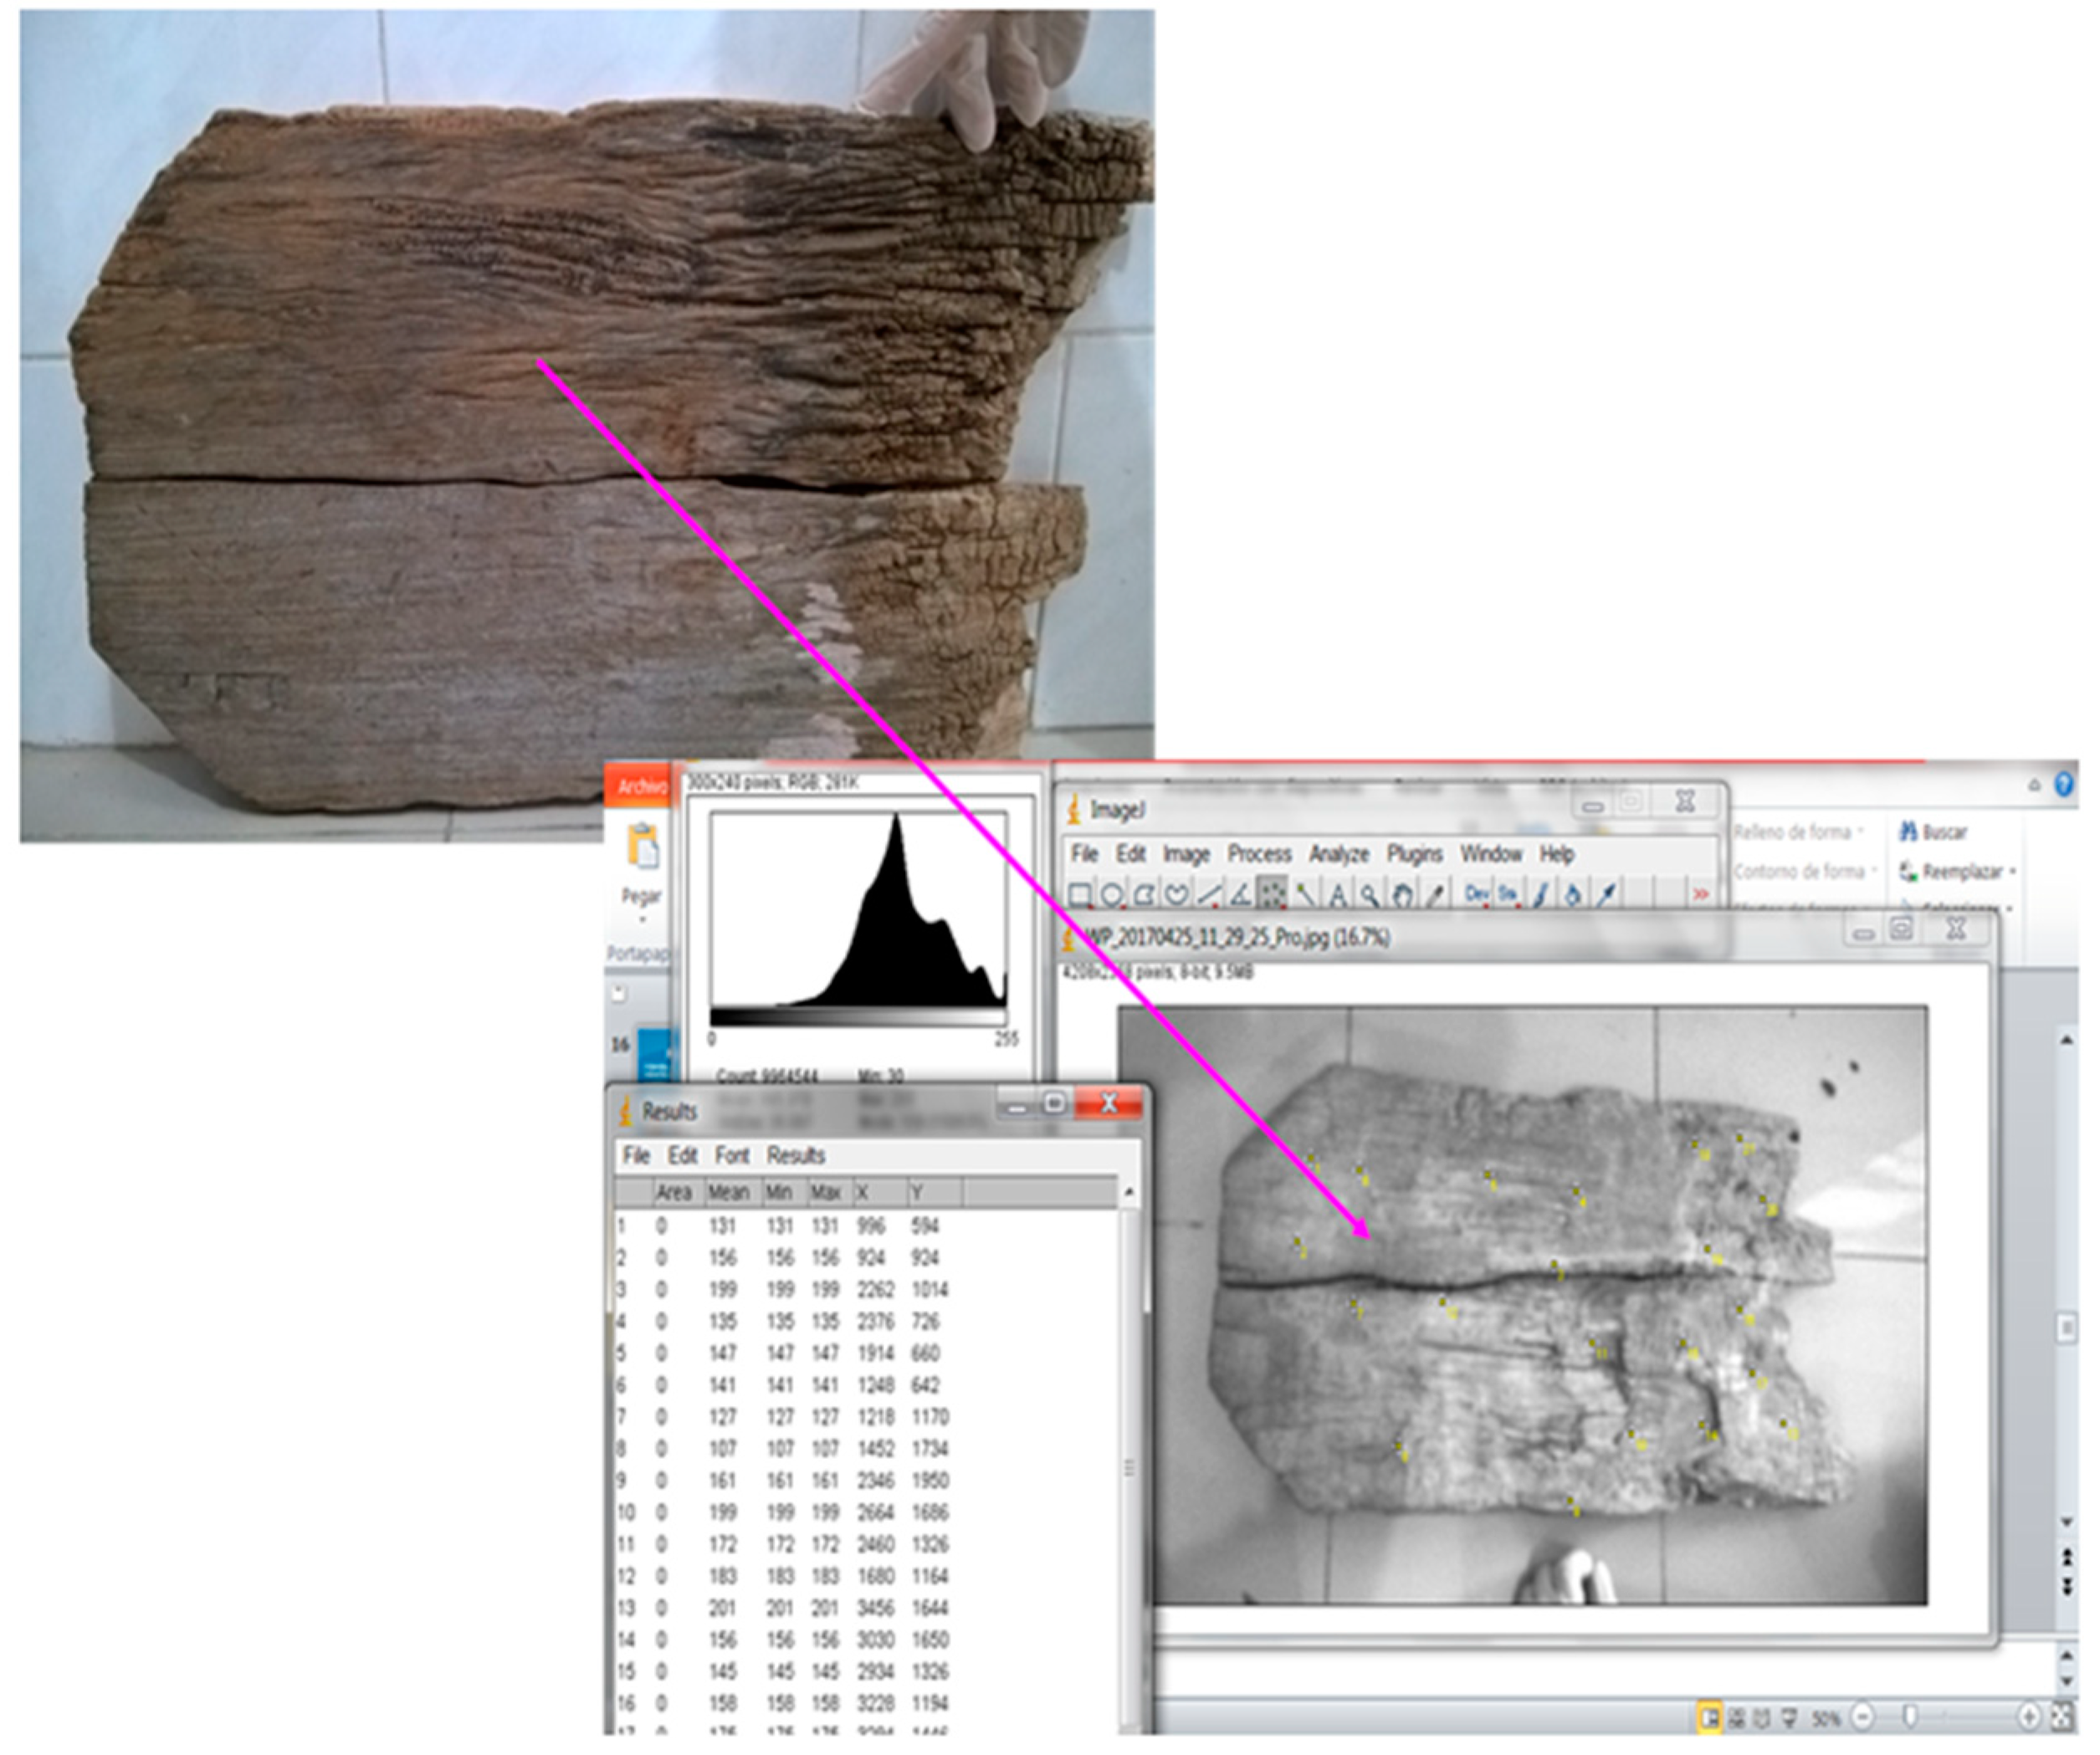
Task: Click the blue PowerPoint Help question icon
Action: (2064, 784)
